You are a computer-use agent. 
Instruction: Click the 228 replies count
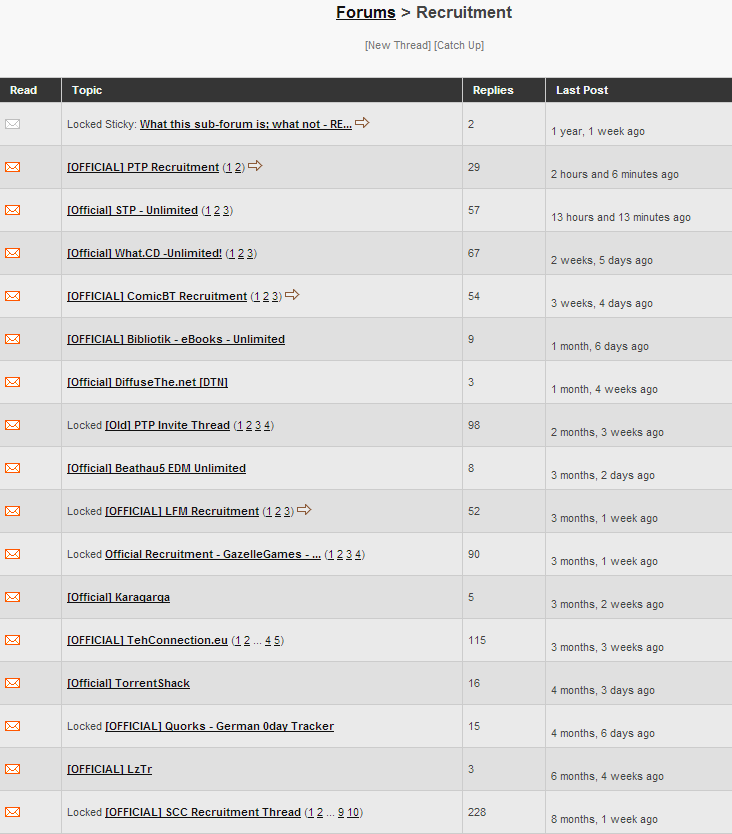click(477, 812)
